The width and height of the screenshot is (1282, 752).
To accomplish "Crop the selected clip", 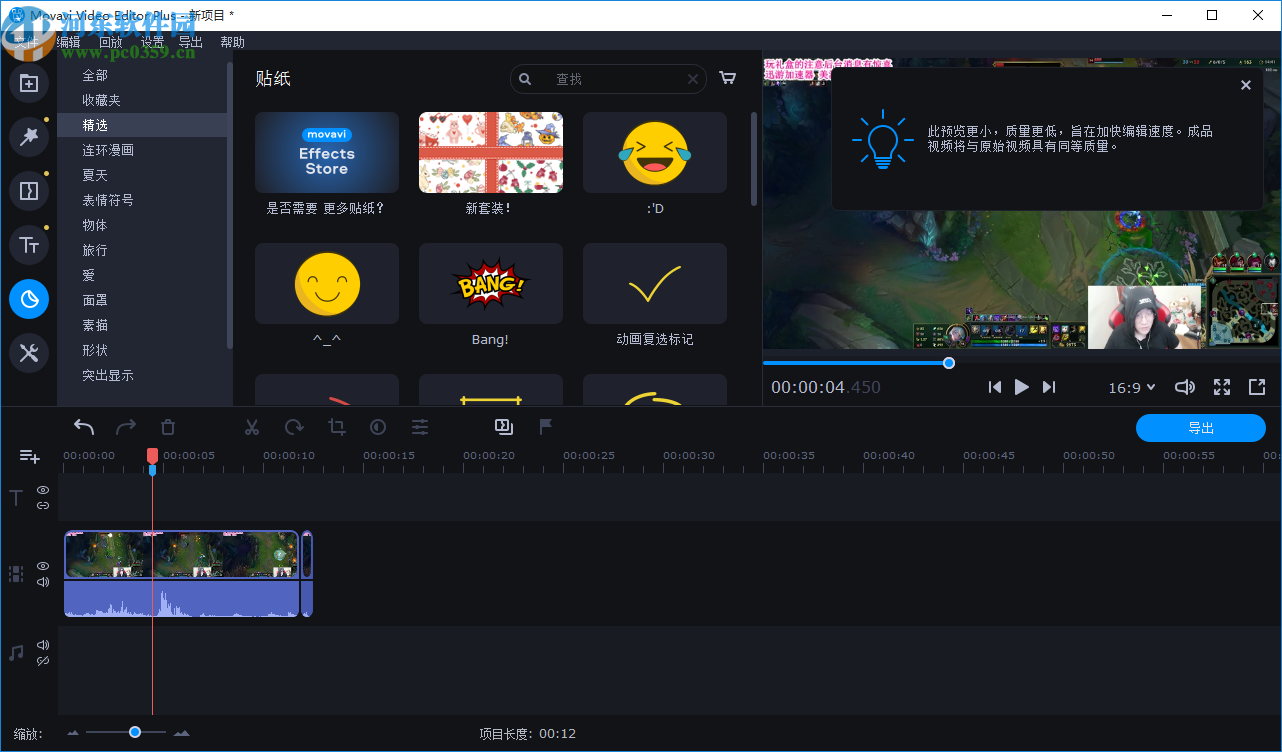I will click(336, 426).
